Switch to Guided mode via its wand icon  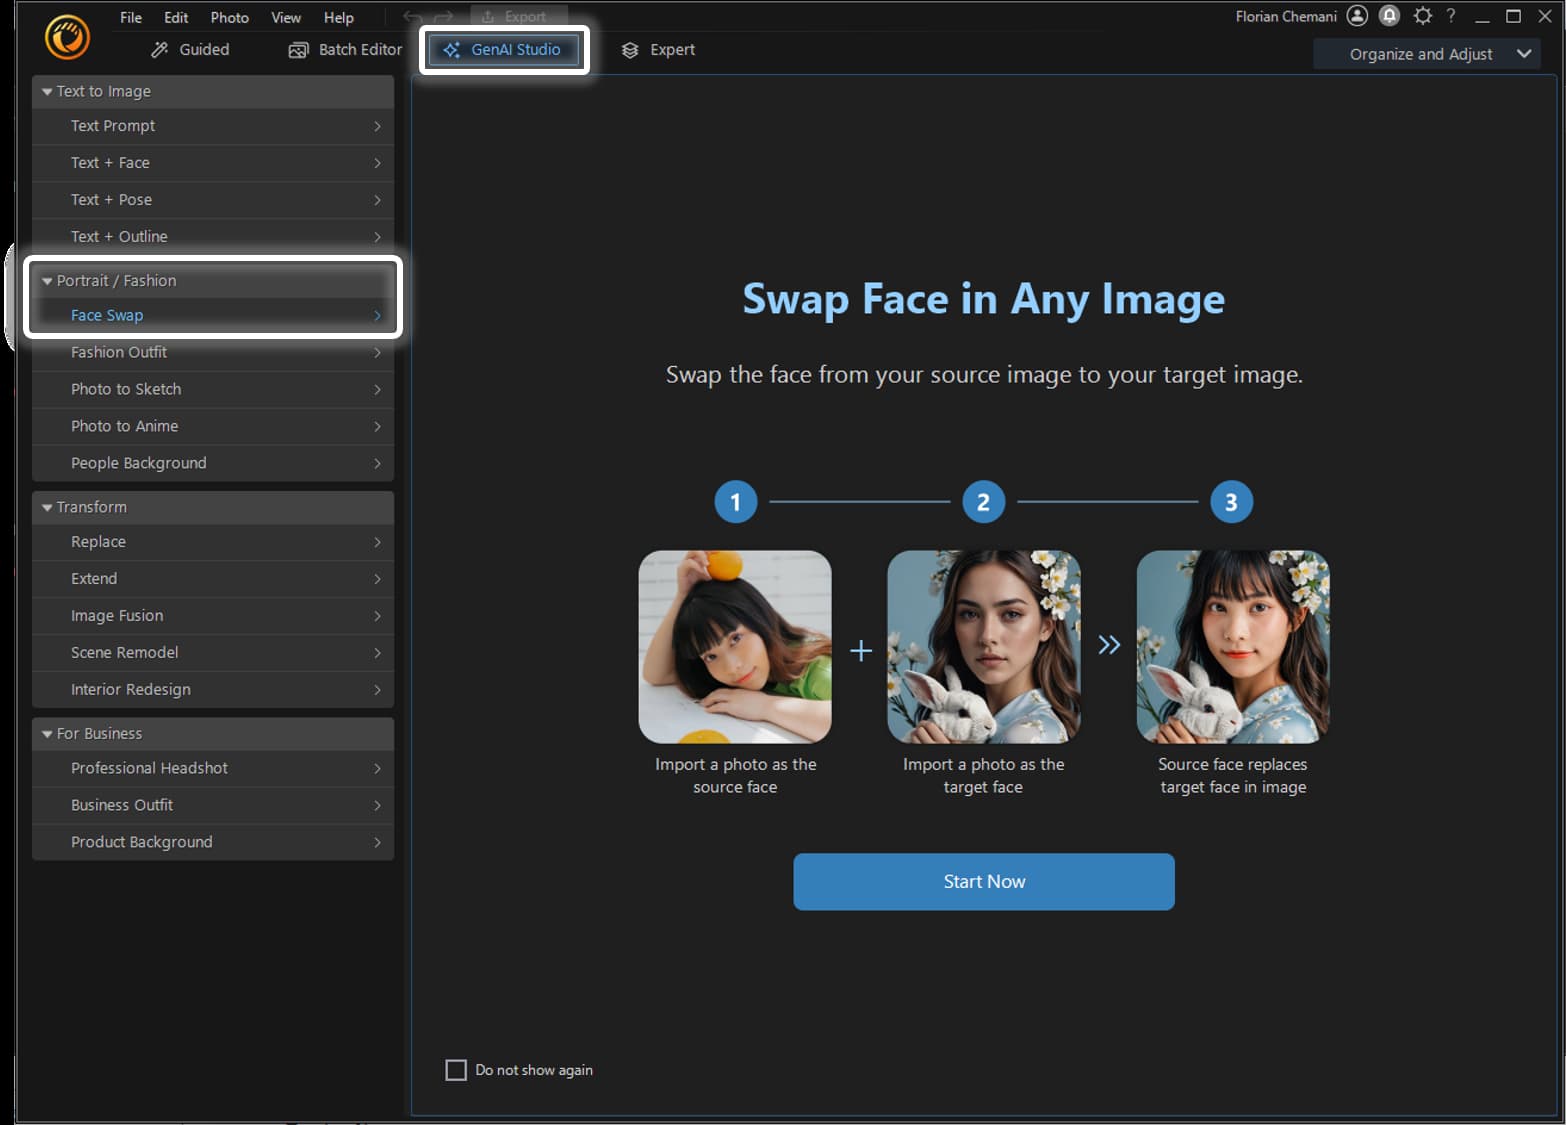158,49
